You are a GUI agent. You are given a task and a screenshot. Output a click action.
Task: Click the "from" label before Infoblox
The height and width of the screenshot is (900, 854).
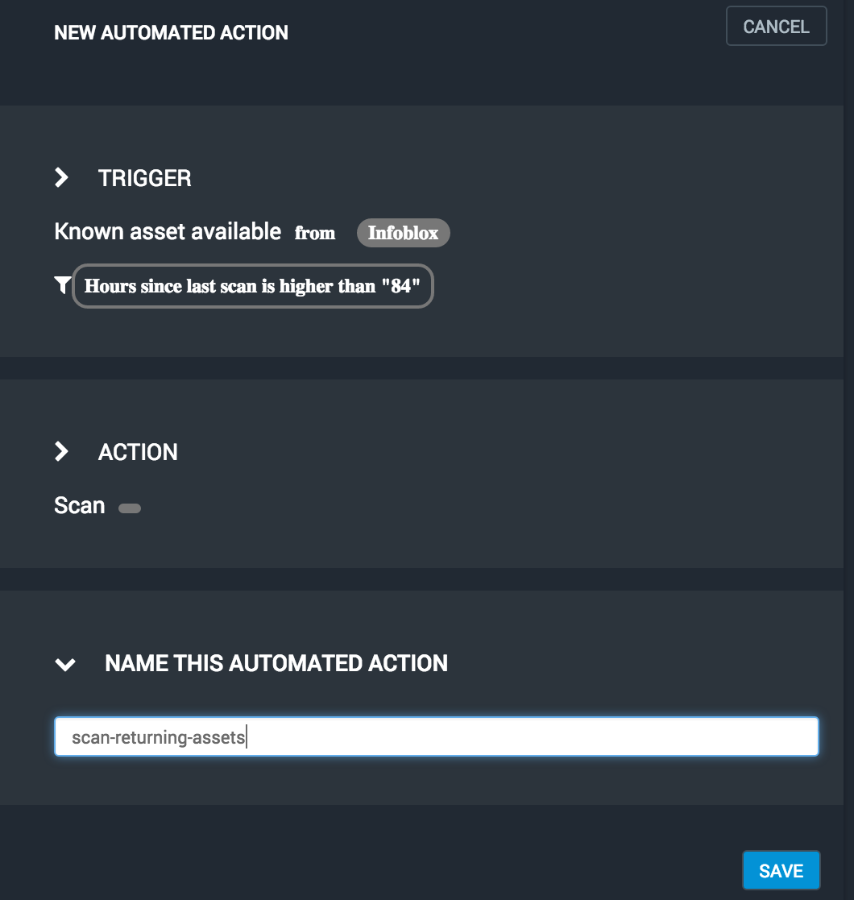tap(315, 233)
